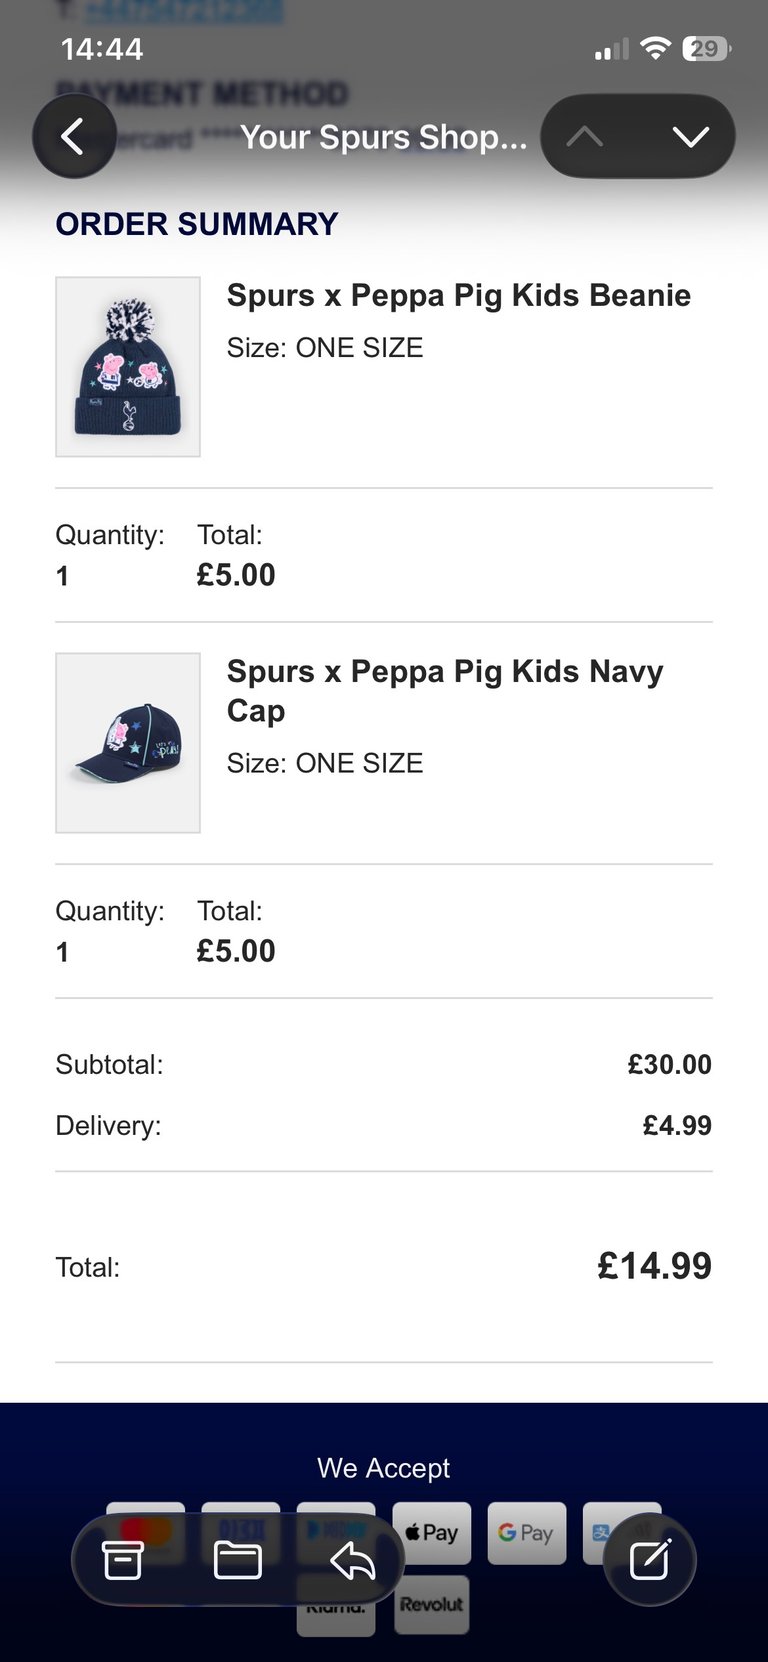Viewport: 768px width, 1662px height.
Task: Open the Spurs x Peppa Pig Kids Beanie title
Action: coord(459,296)
